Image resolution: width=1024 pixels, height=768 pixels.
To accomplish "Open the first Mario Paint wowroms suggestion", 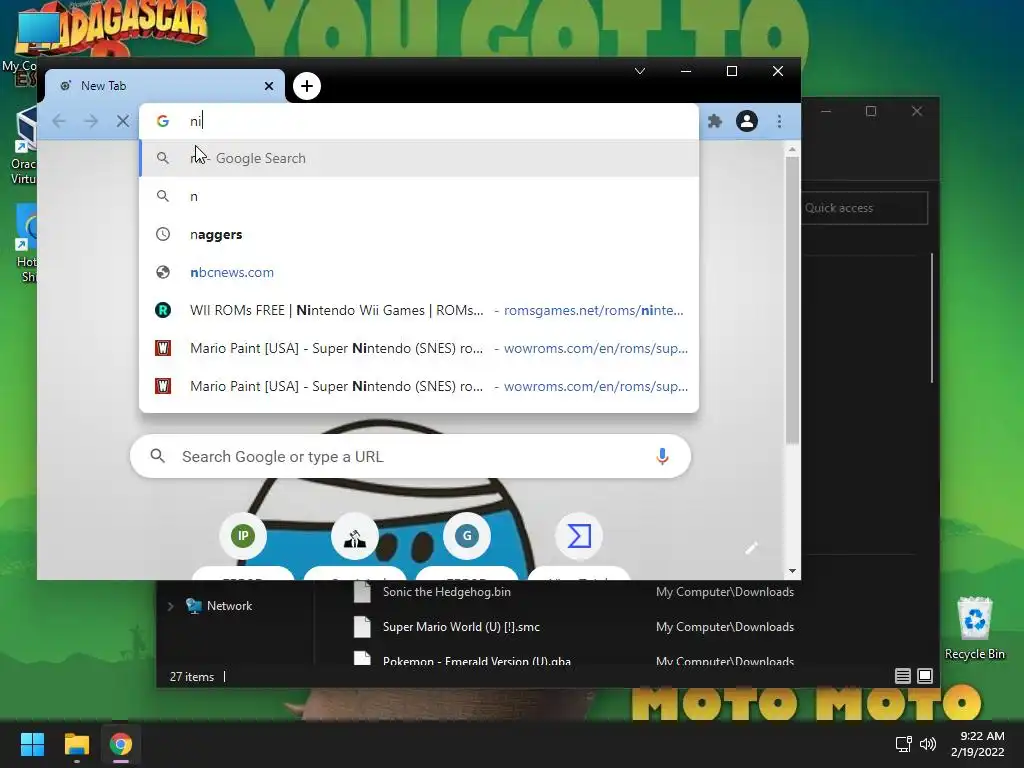I will (419, 348).
